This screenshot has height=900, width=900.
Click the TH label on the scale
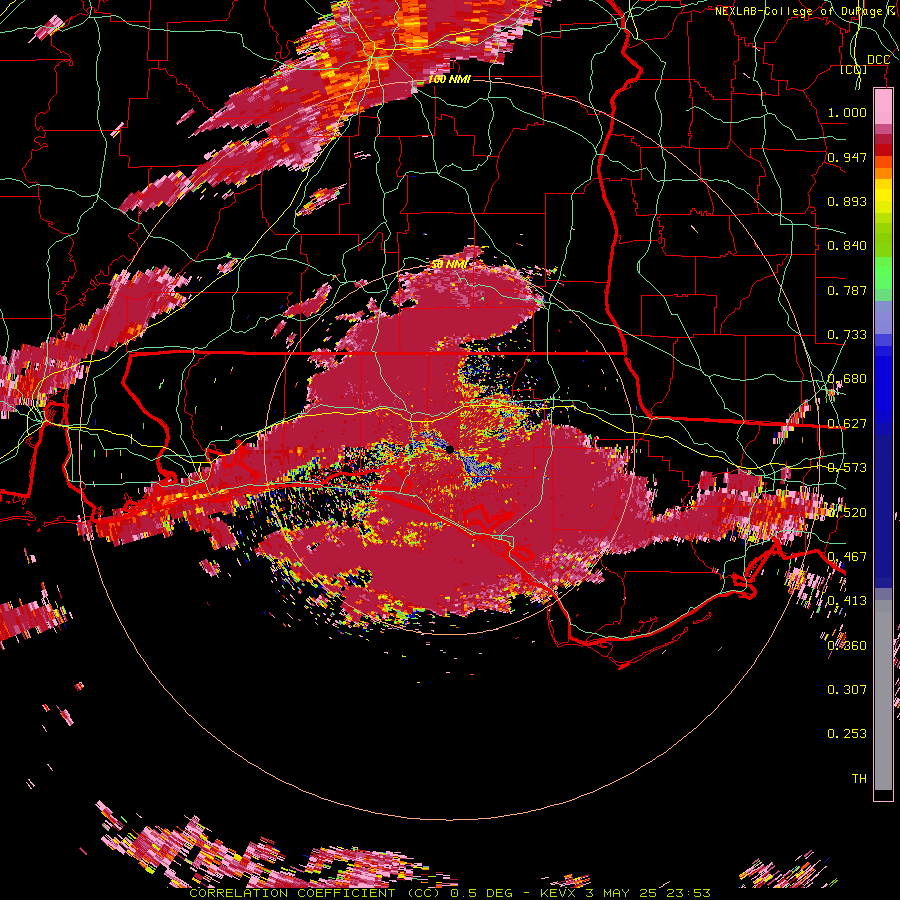[x=859, y=778]
